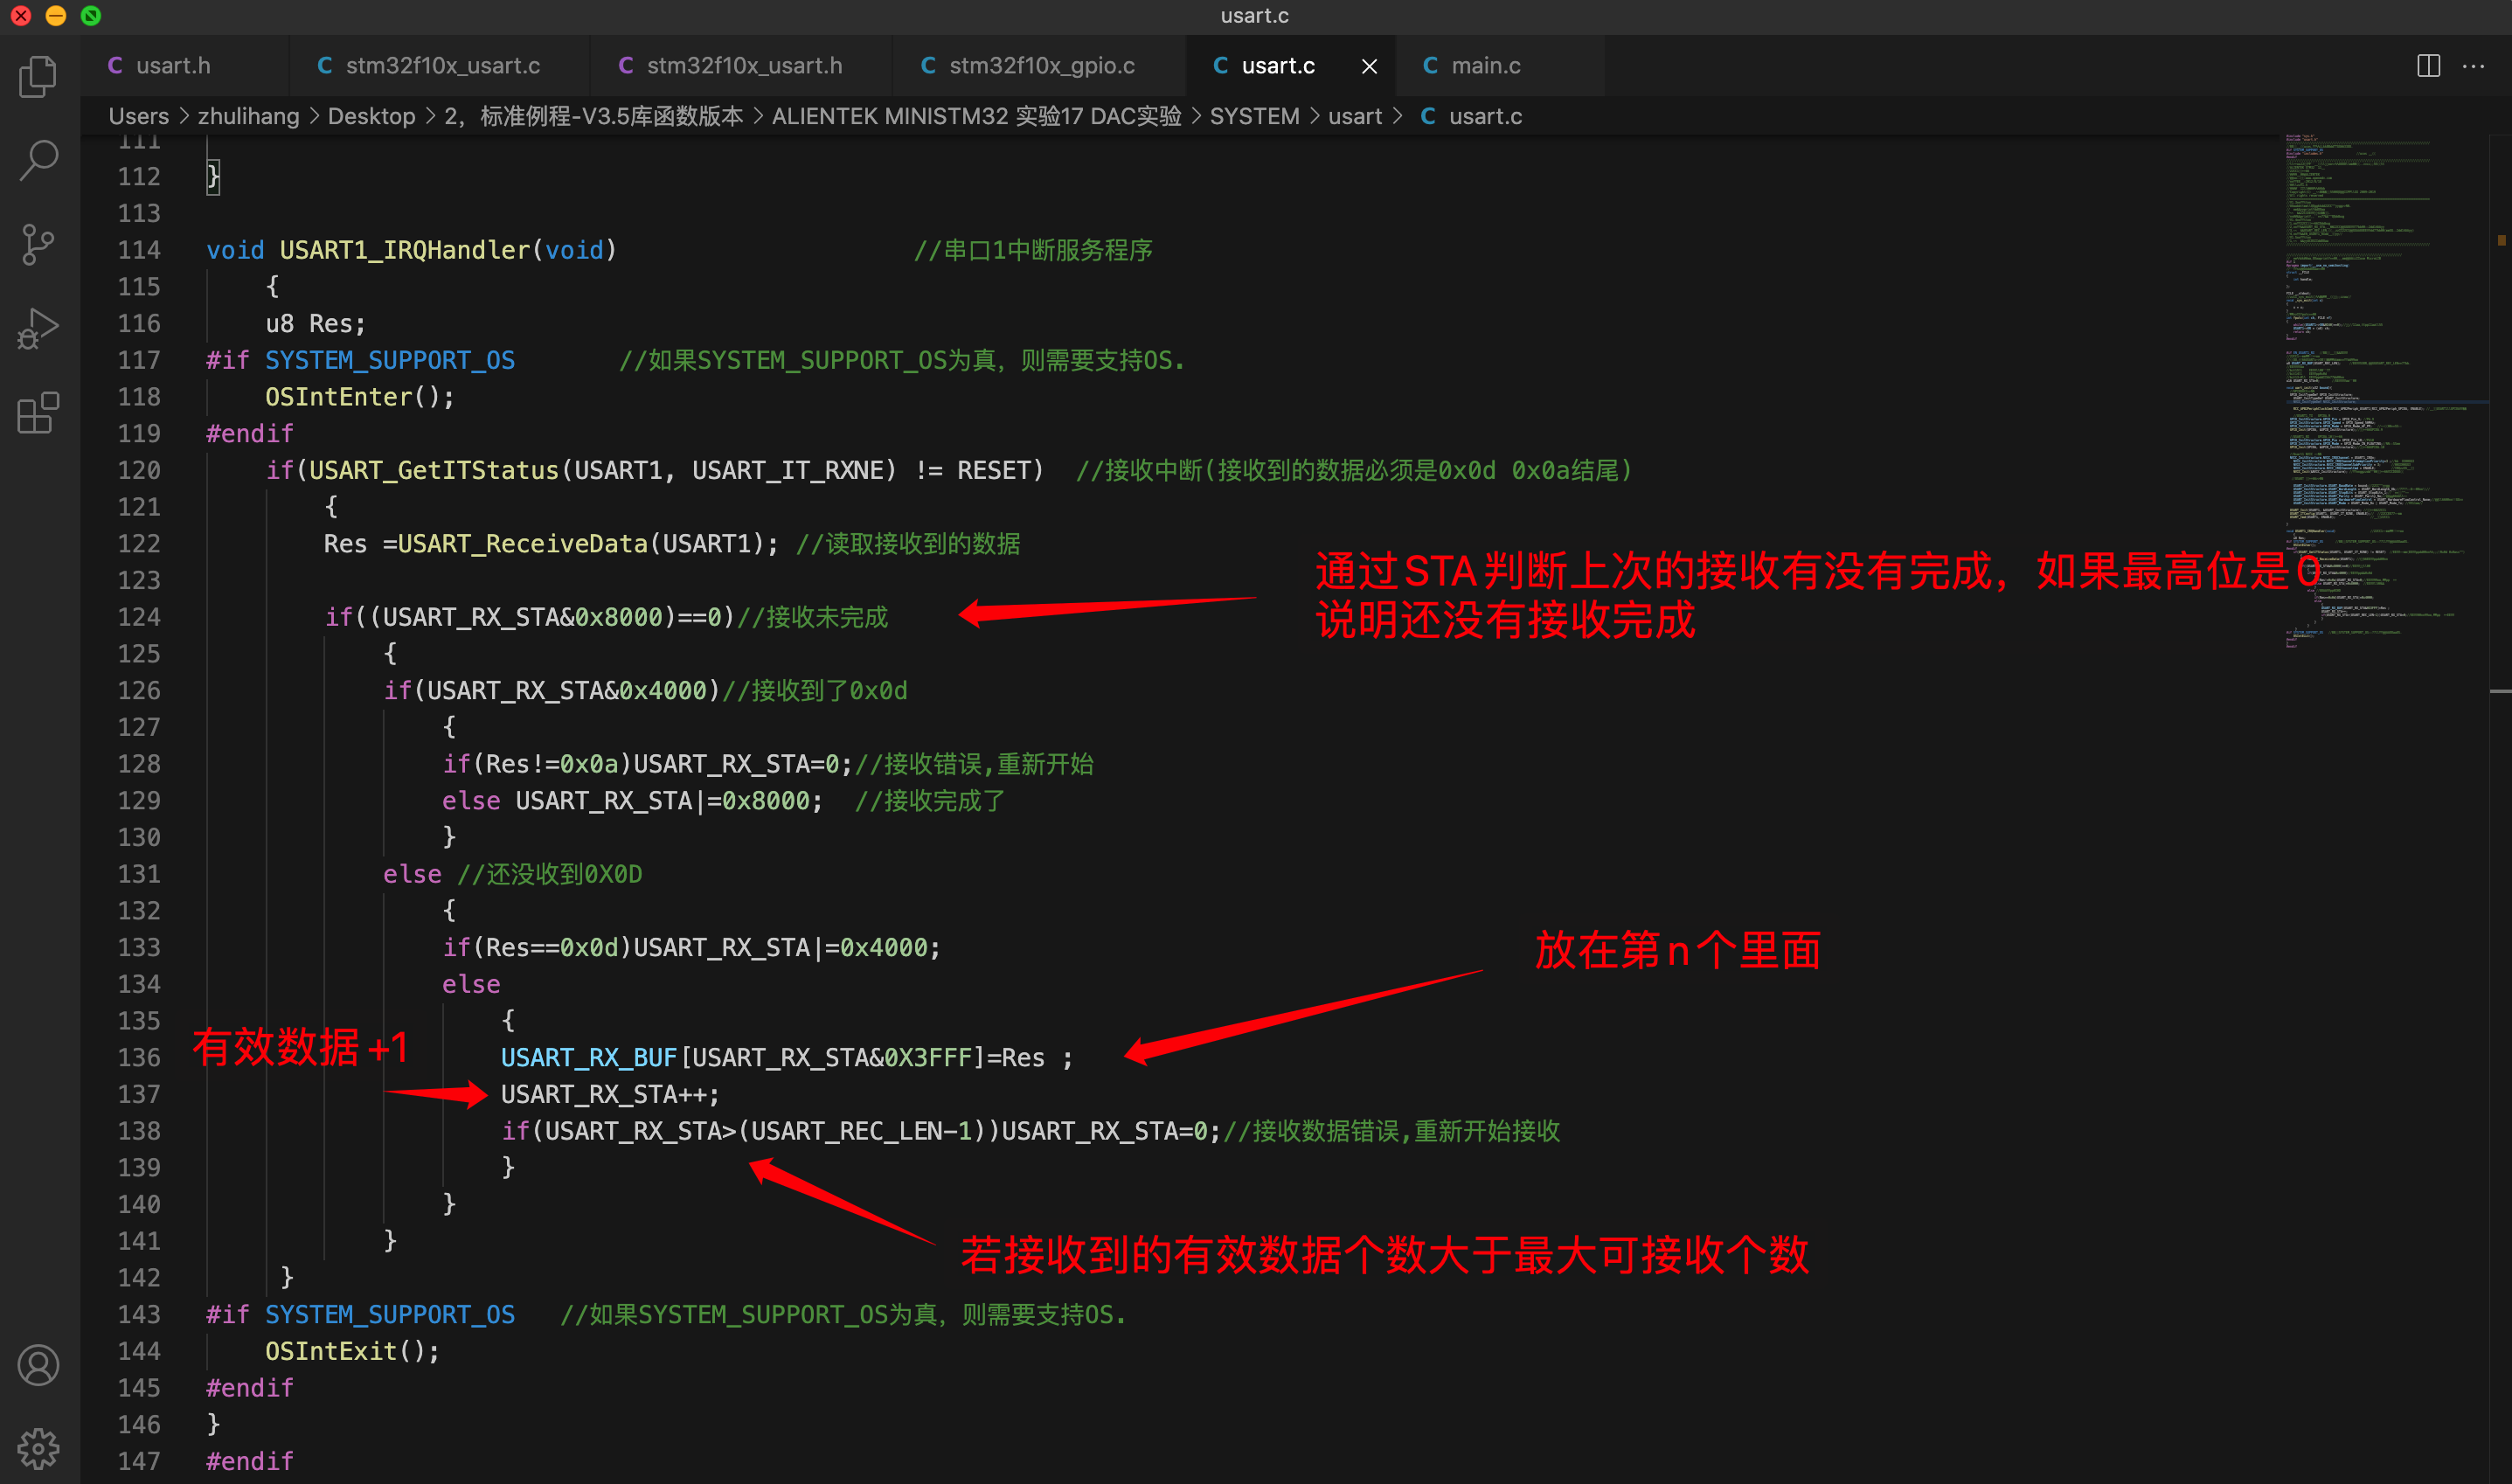Click #endif on line 147

click(x=250, y=1461)
